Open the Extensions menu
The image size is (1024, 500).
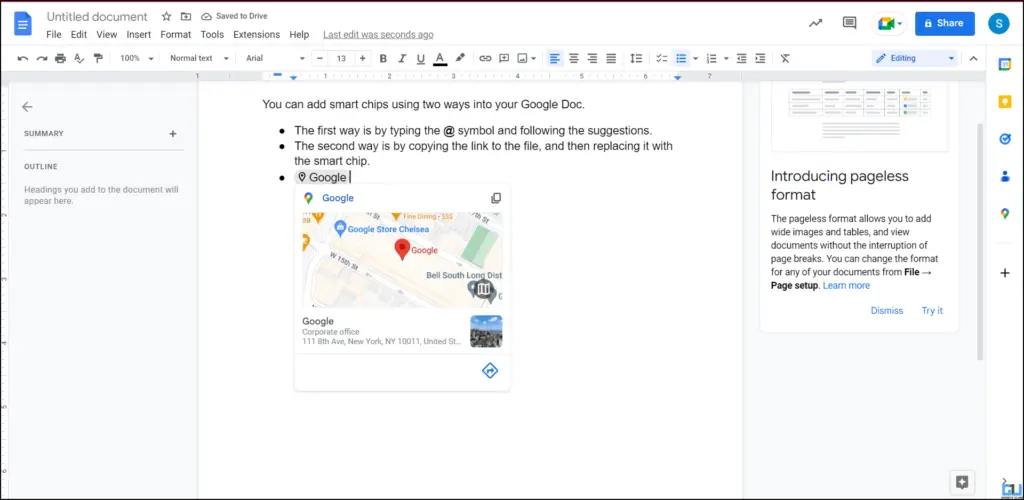257,35
